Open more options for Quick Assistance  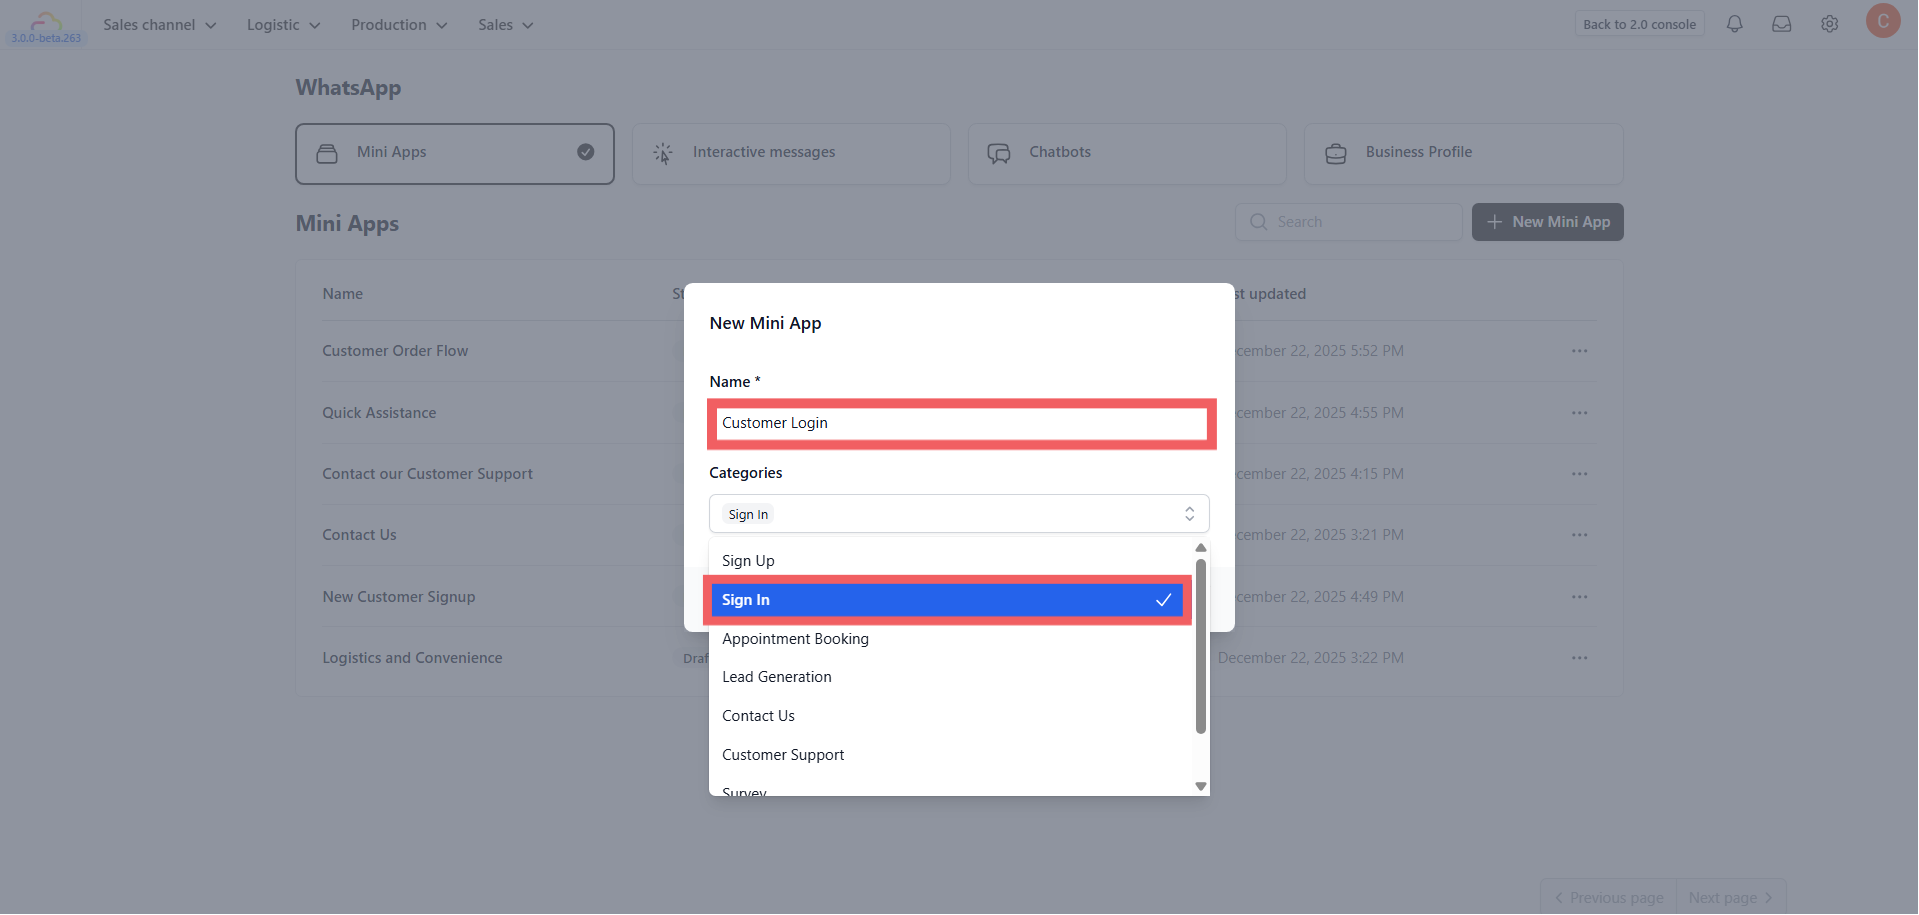(1579, 413)
